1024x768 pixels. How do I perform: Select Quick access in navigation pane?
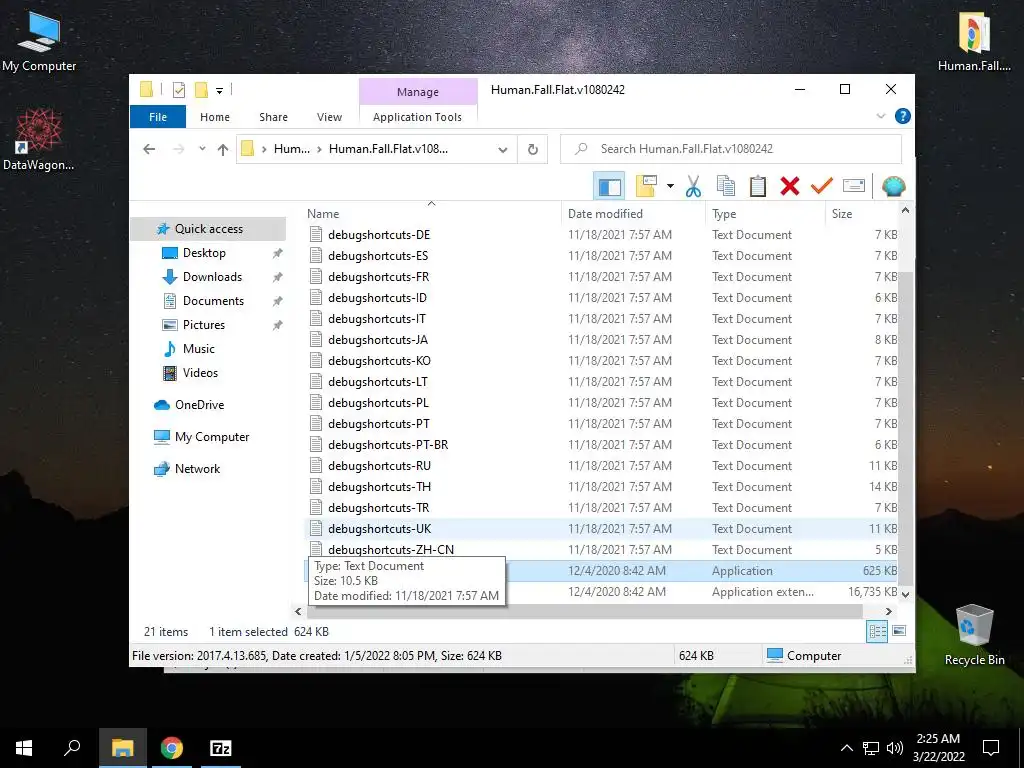click(208, 229)
